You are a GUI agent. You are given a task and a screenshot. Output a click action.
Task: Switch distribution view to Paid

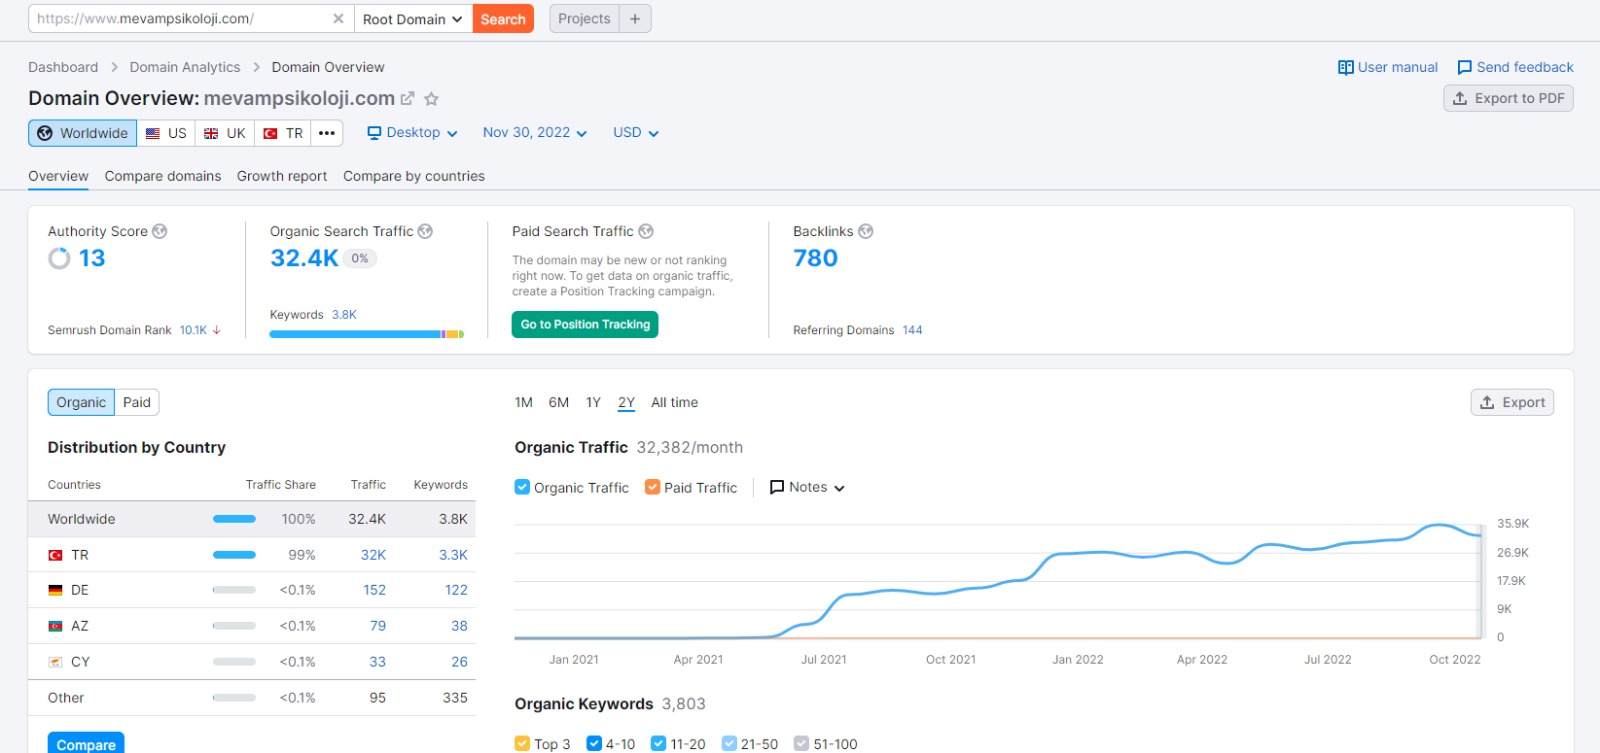137,402
